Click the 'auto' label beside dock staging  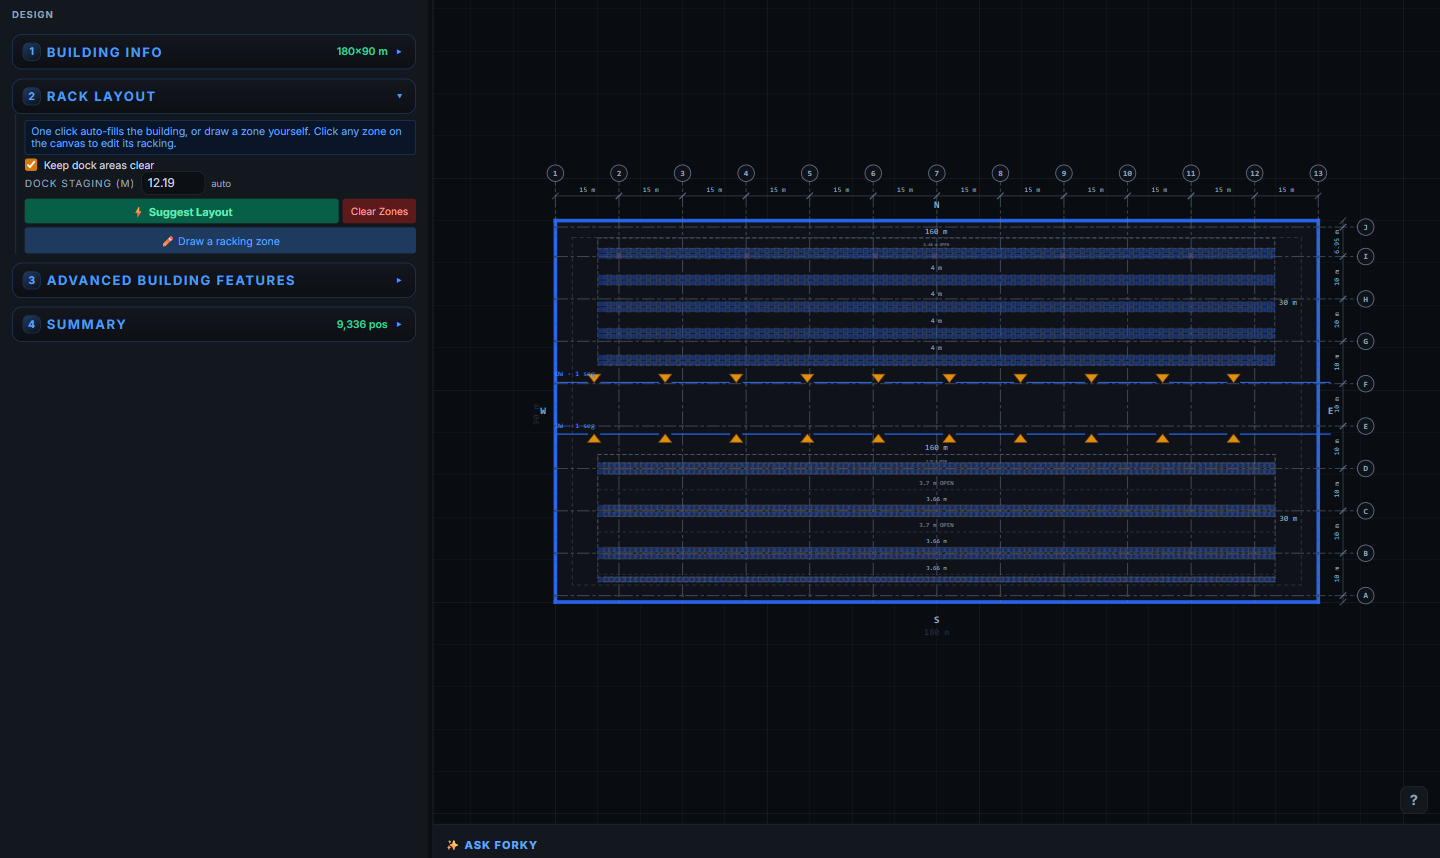pyautogui.click(x=221, y=184)
